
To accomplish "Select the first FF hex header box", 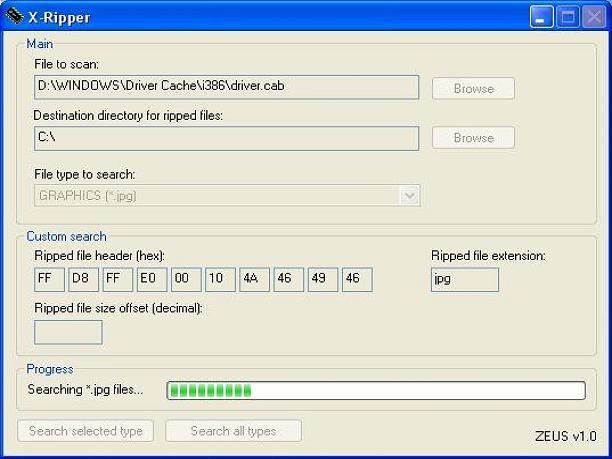I will [x=49, y=279].
